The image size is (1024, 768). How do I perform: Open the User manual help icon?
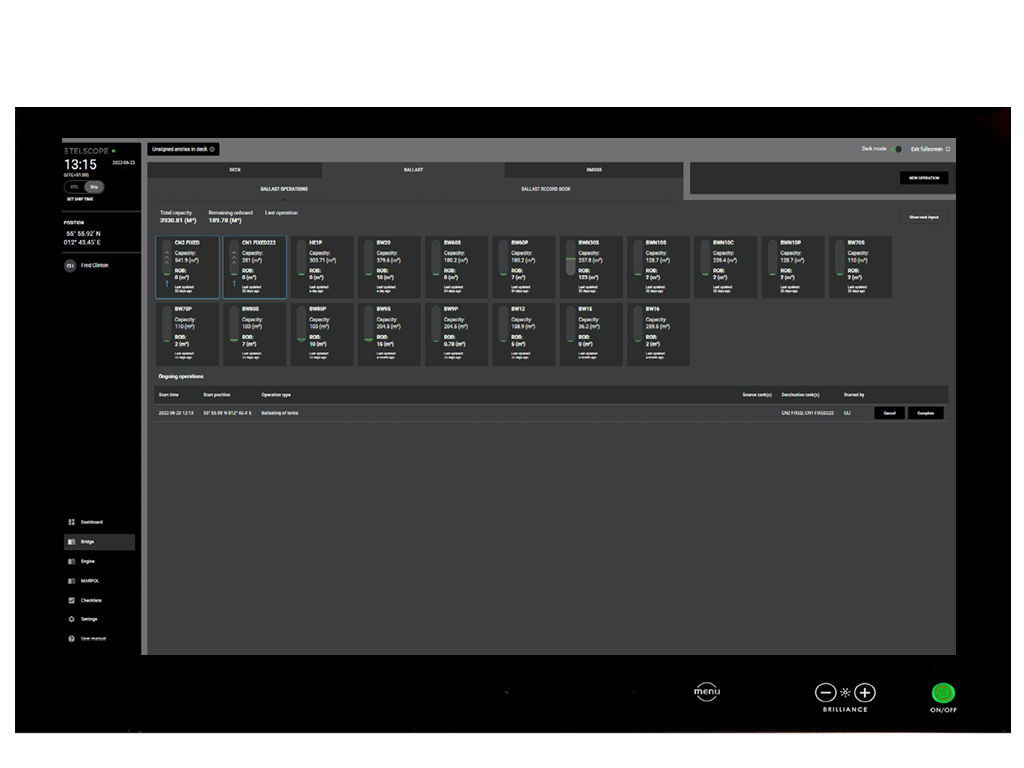(x=71, y=638)
